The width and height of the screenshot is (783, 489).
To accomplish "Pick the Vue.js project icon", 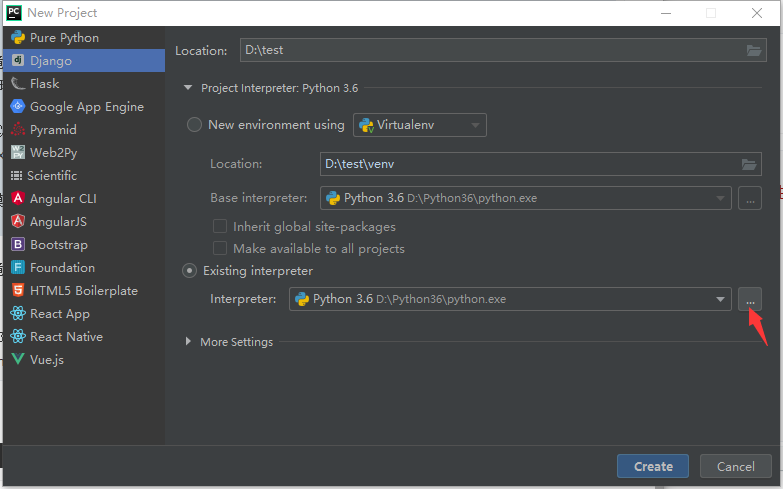I will (x=18, y=360).
